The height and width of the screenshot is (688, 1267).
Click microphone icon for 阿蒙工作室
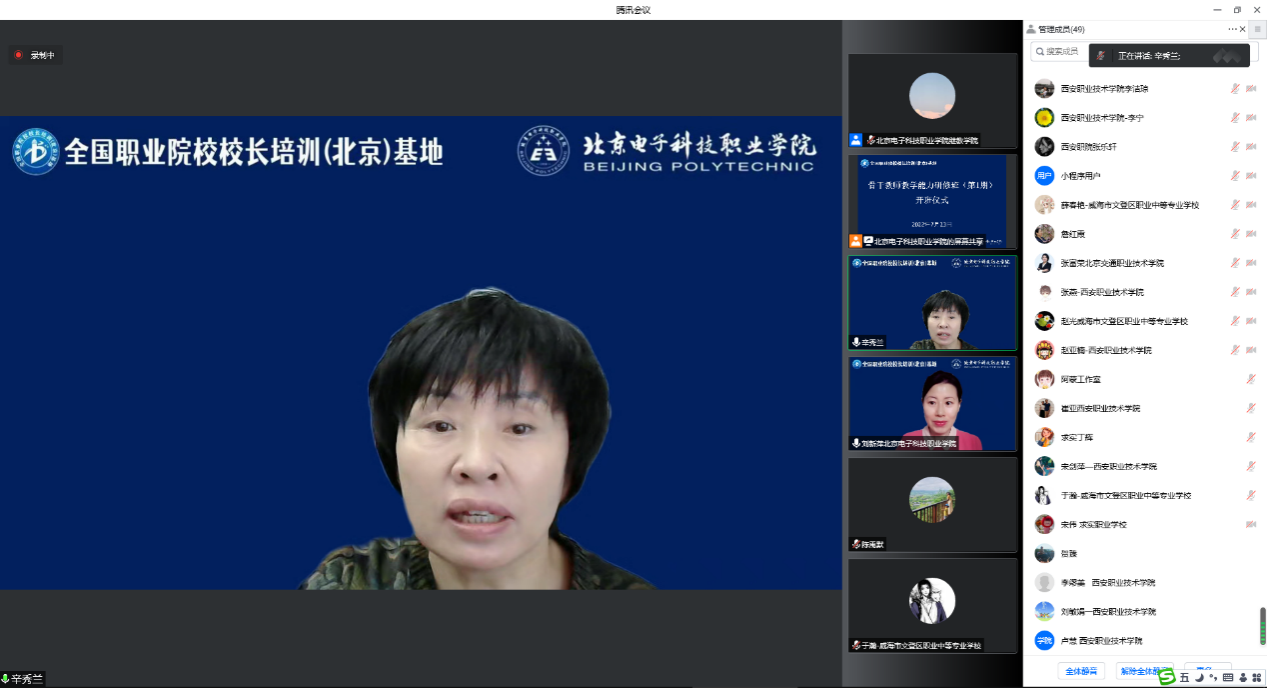click(1251, 379)
